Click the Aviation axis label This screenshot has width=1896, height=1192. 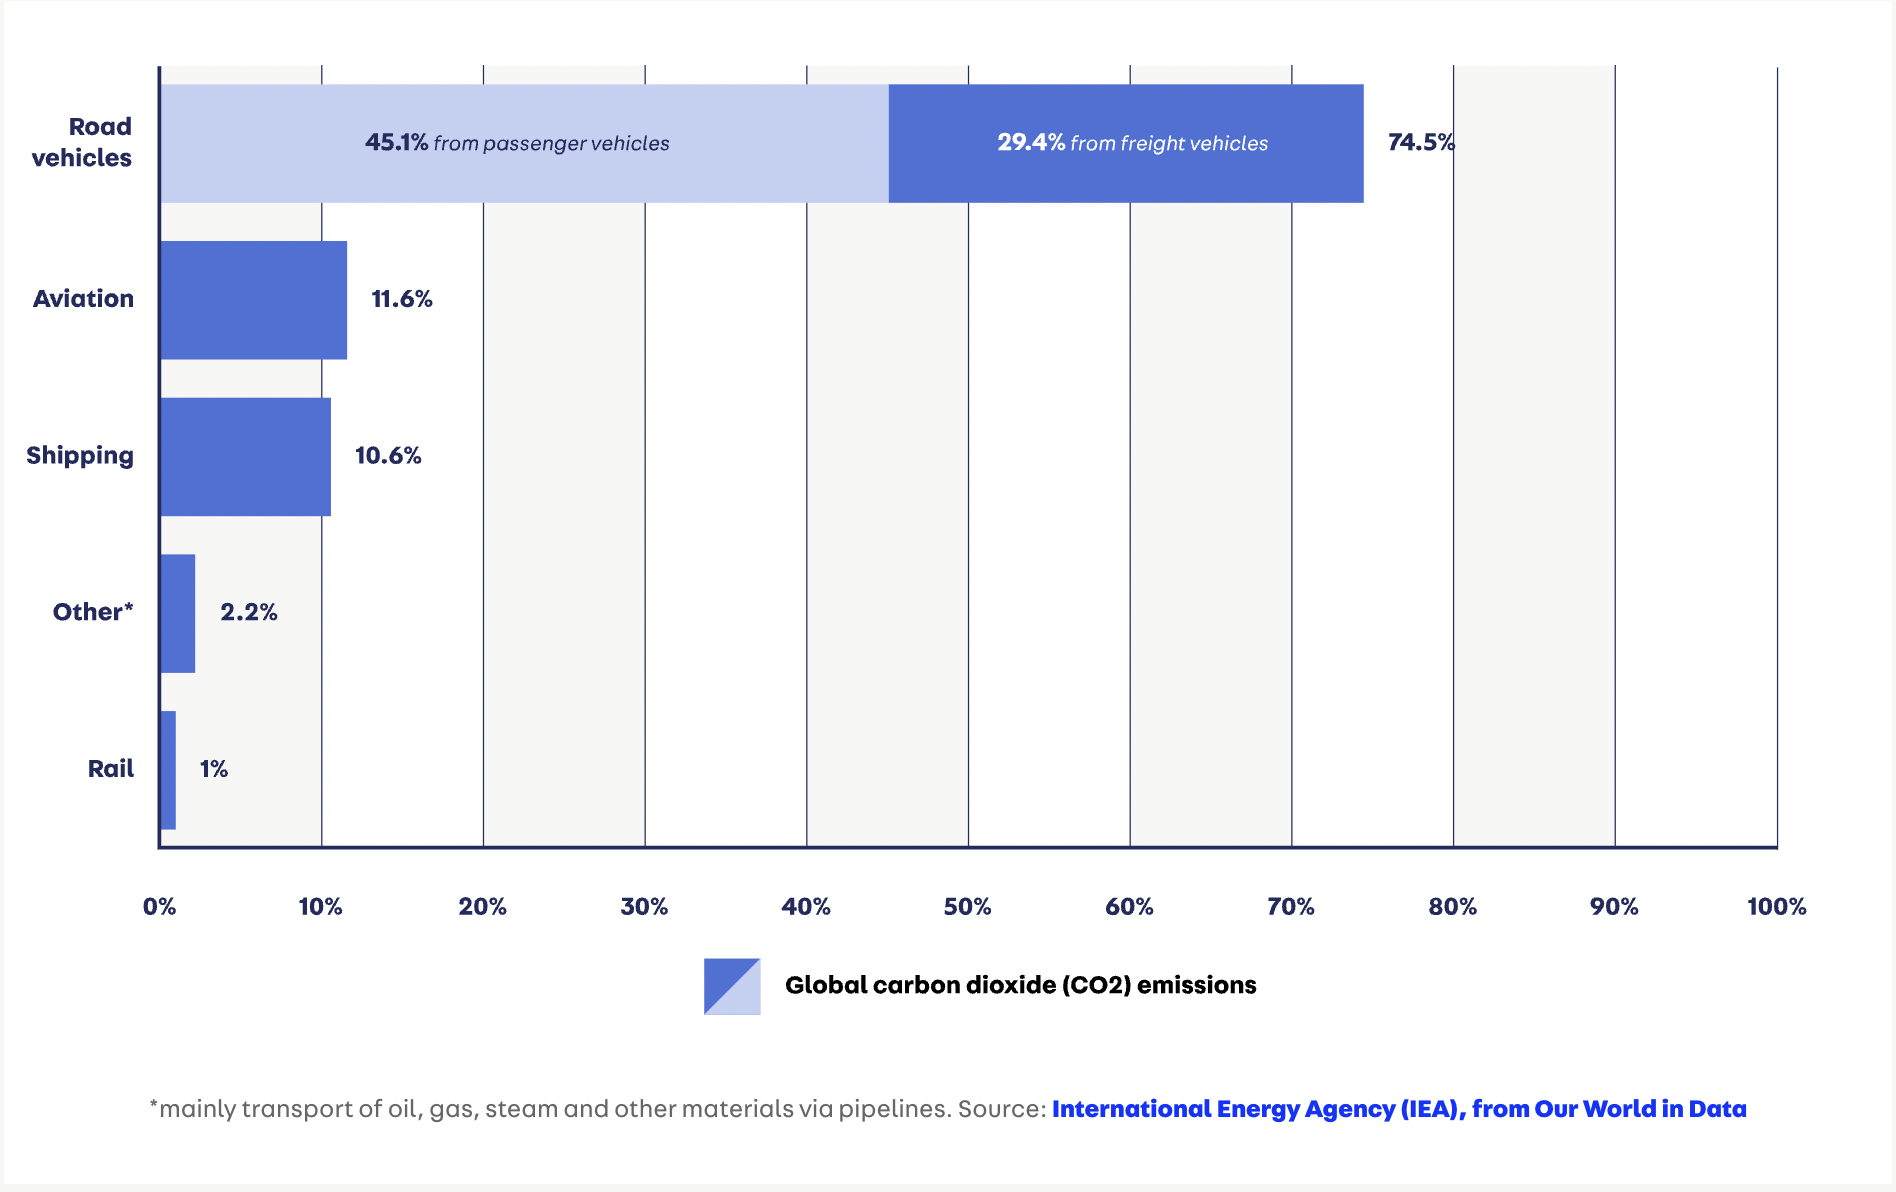tap(83, 299)
